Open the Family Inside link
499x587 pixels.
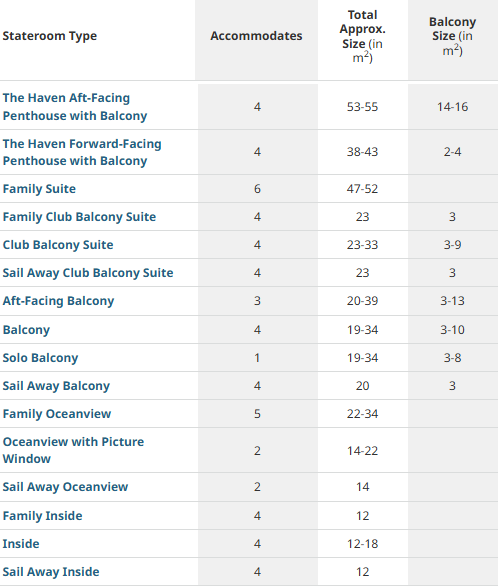click(43, 516)
